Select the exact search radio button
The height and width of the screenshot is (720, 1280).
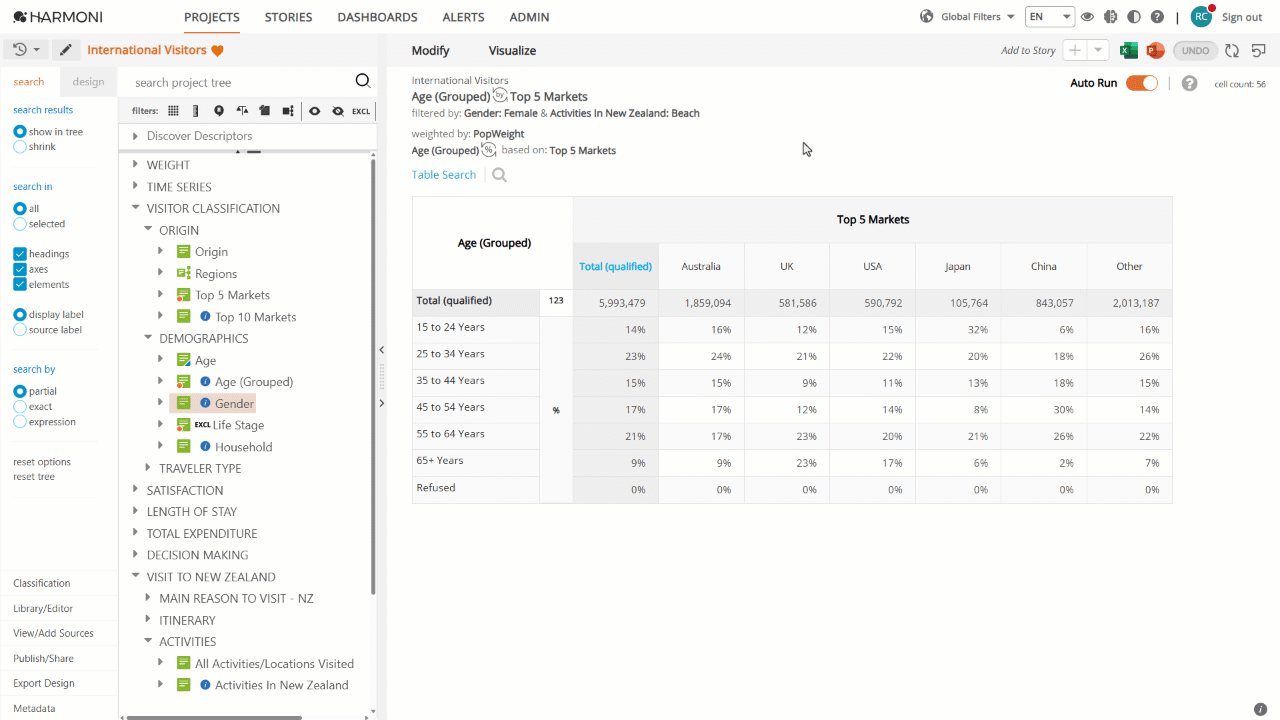(20, 407)
